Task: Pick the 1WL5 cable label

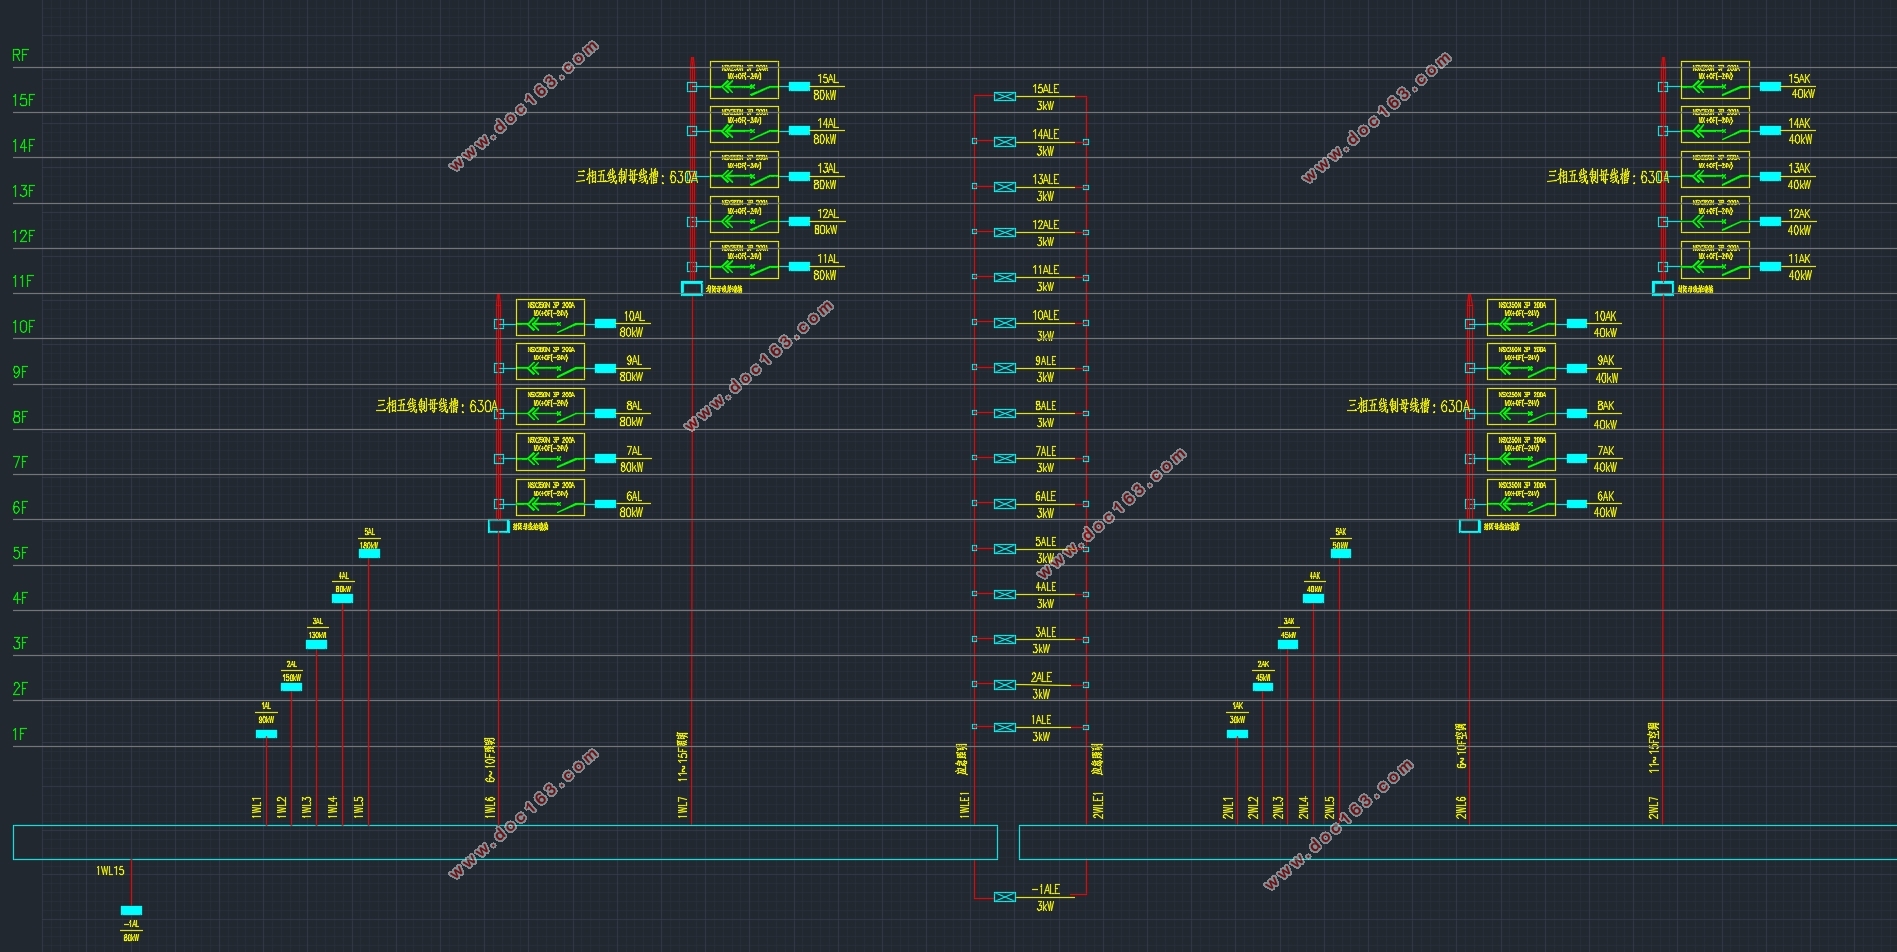Action: click(359, 808)
